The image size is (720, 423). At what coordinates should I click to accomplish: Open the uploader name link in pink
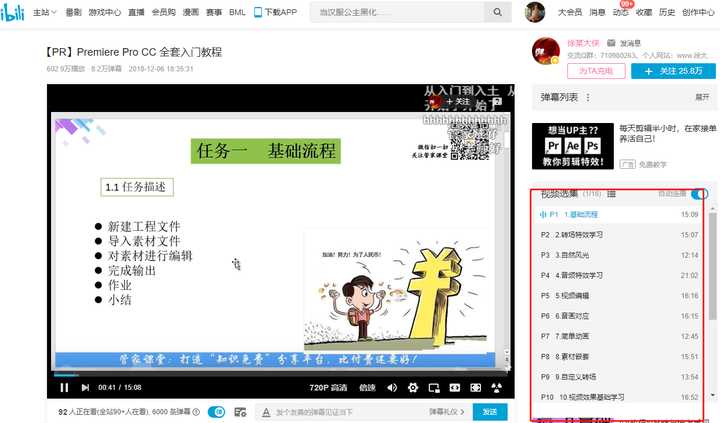(x=583, y=43)
